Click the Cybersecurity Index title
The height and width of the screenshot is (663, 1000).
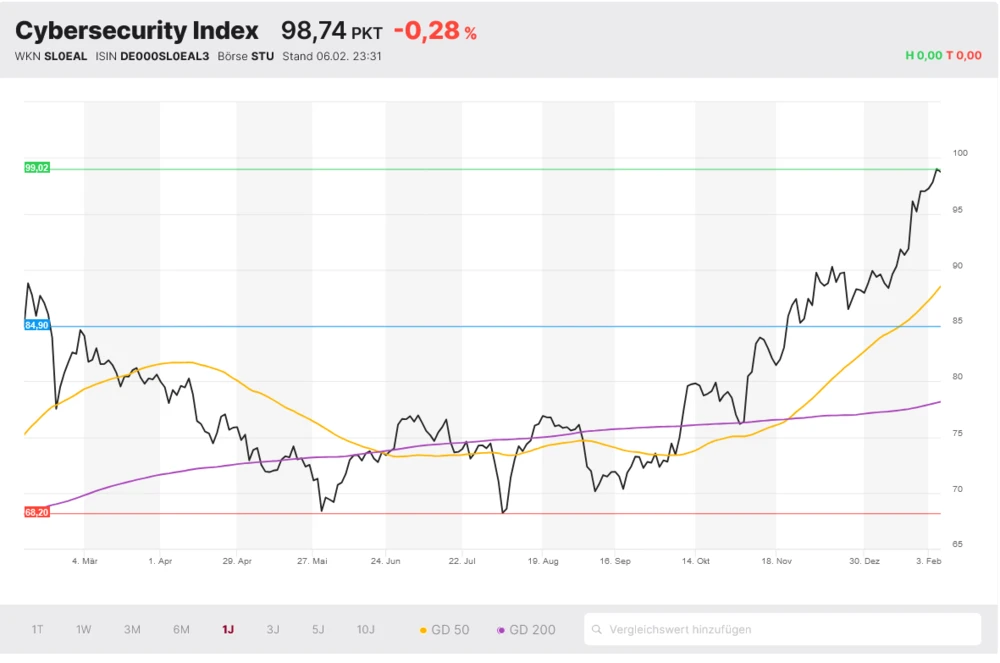pos(137,31)
